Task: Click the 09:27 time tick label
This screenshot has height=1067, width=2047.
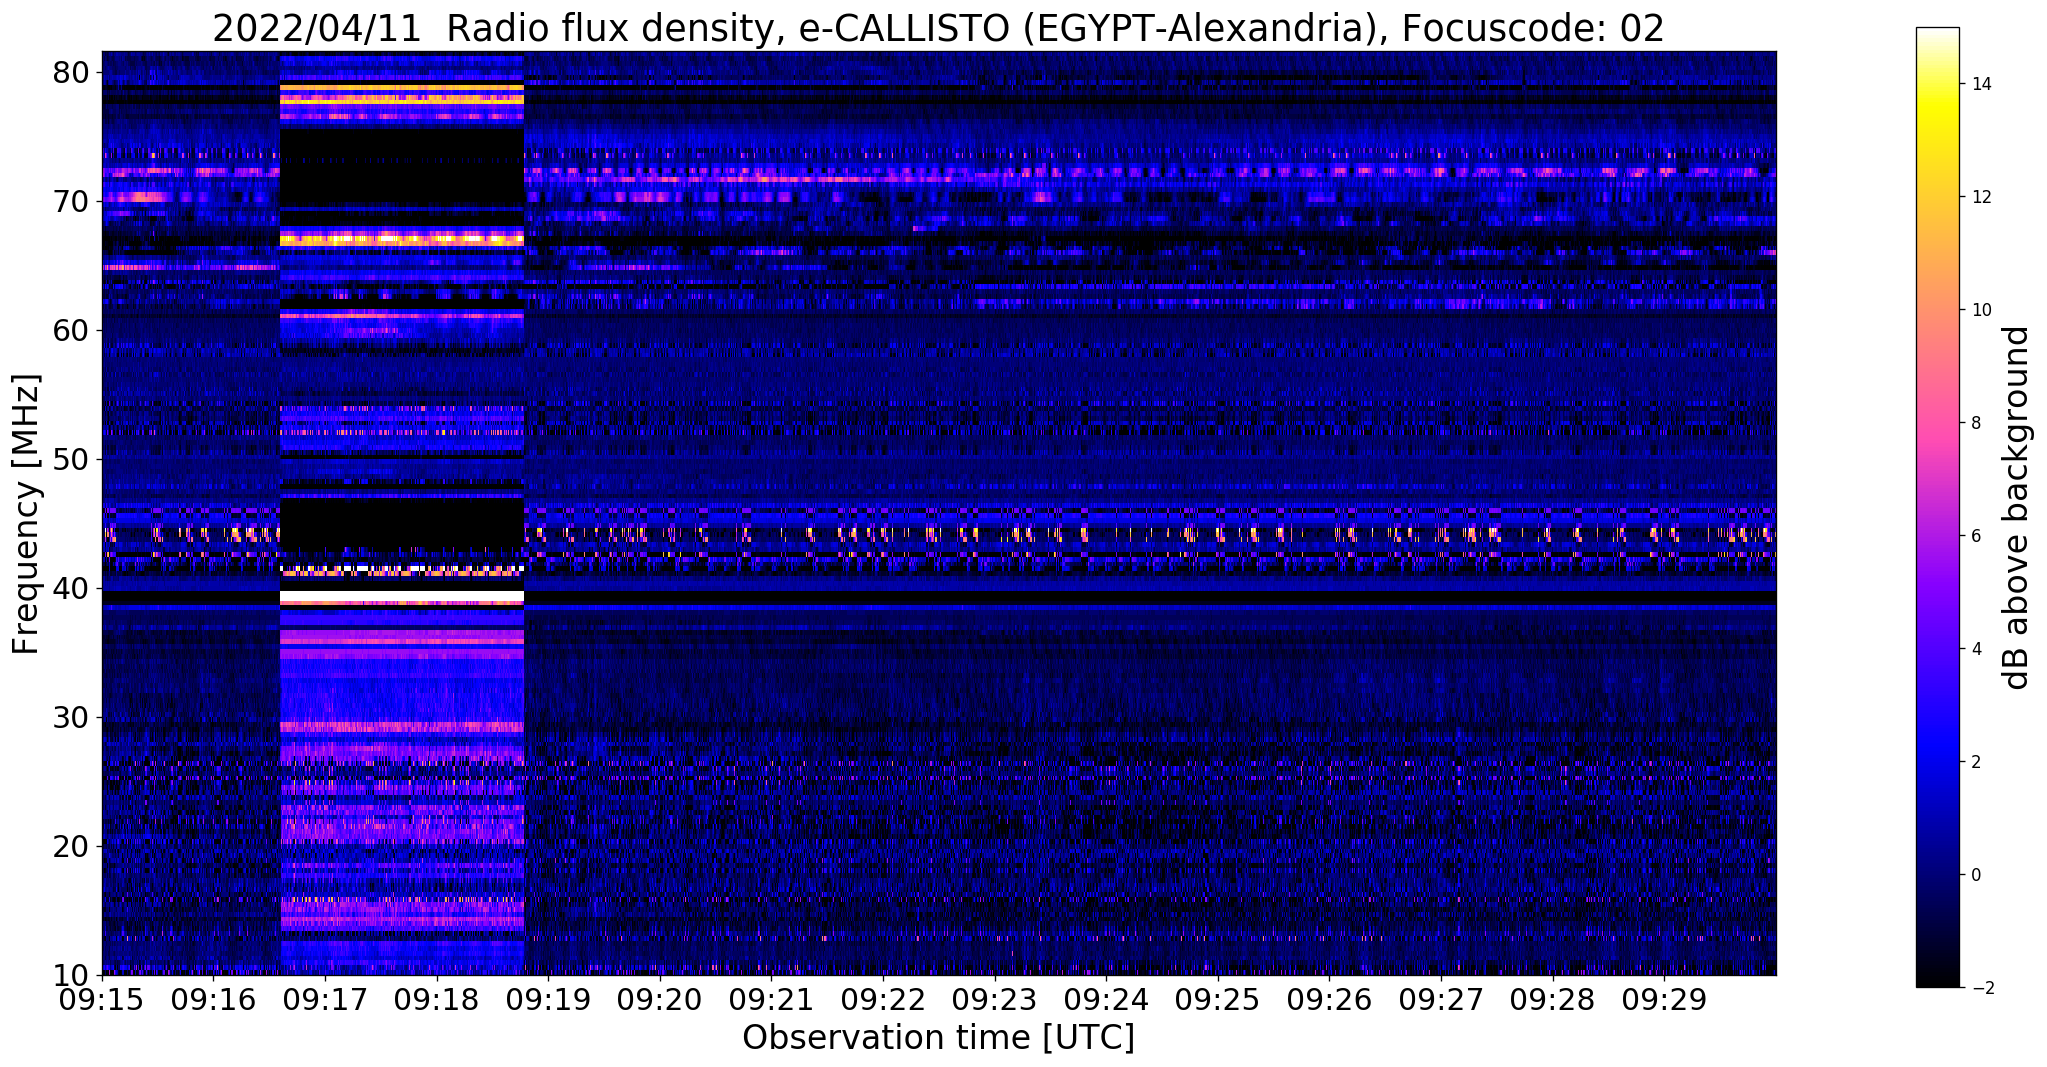Action: (1440, 1000)
